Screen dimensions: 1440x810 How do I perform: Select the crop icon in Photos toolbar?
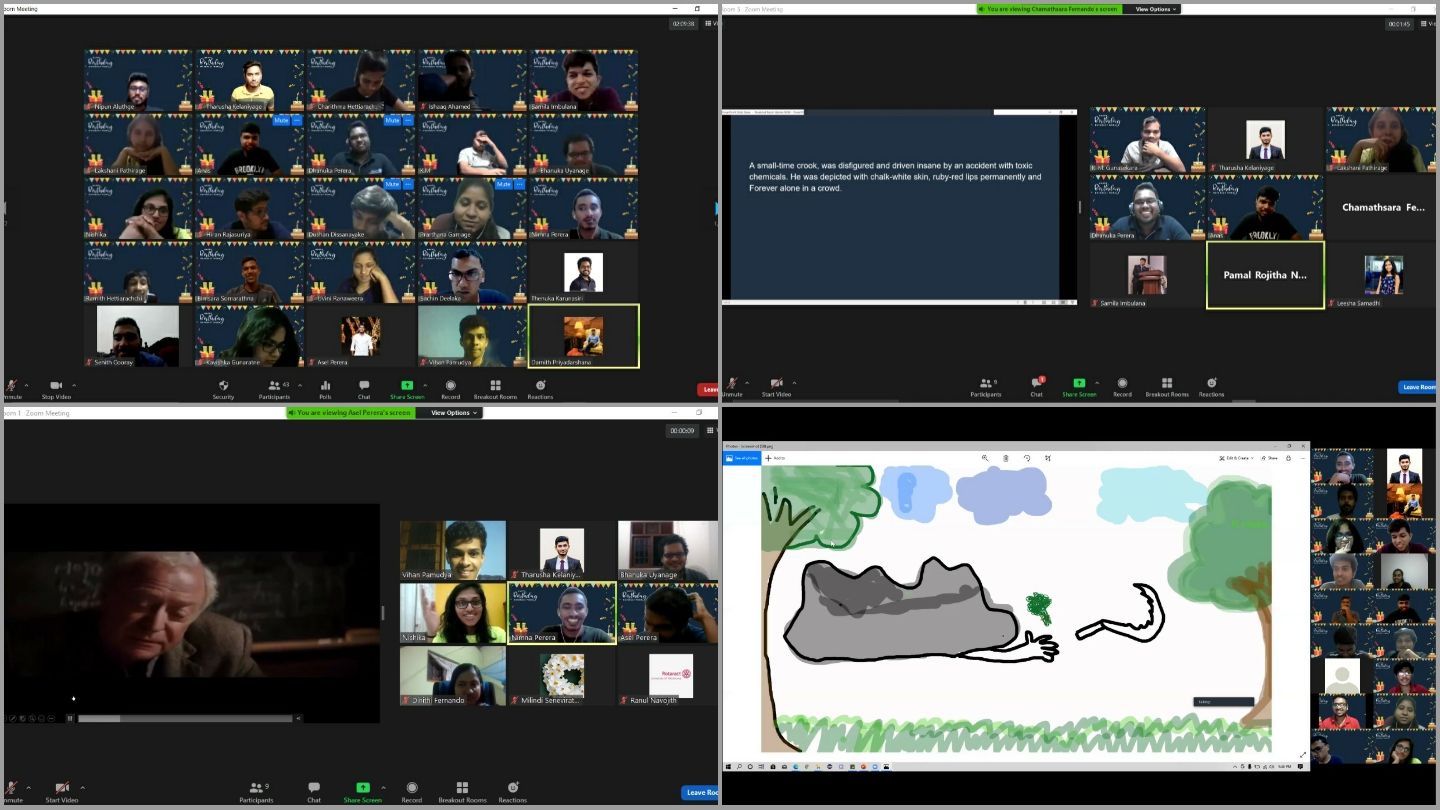click(1048, 458)
